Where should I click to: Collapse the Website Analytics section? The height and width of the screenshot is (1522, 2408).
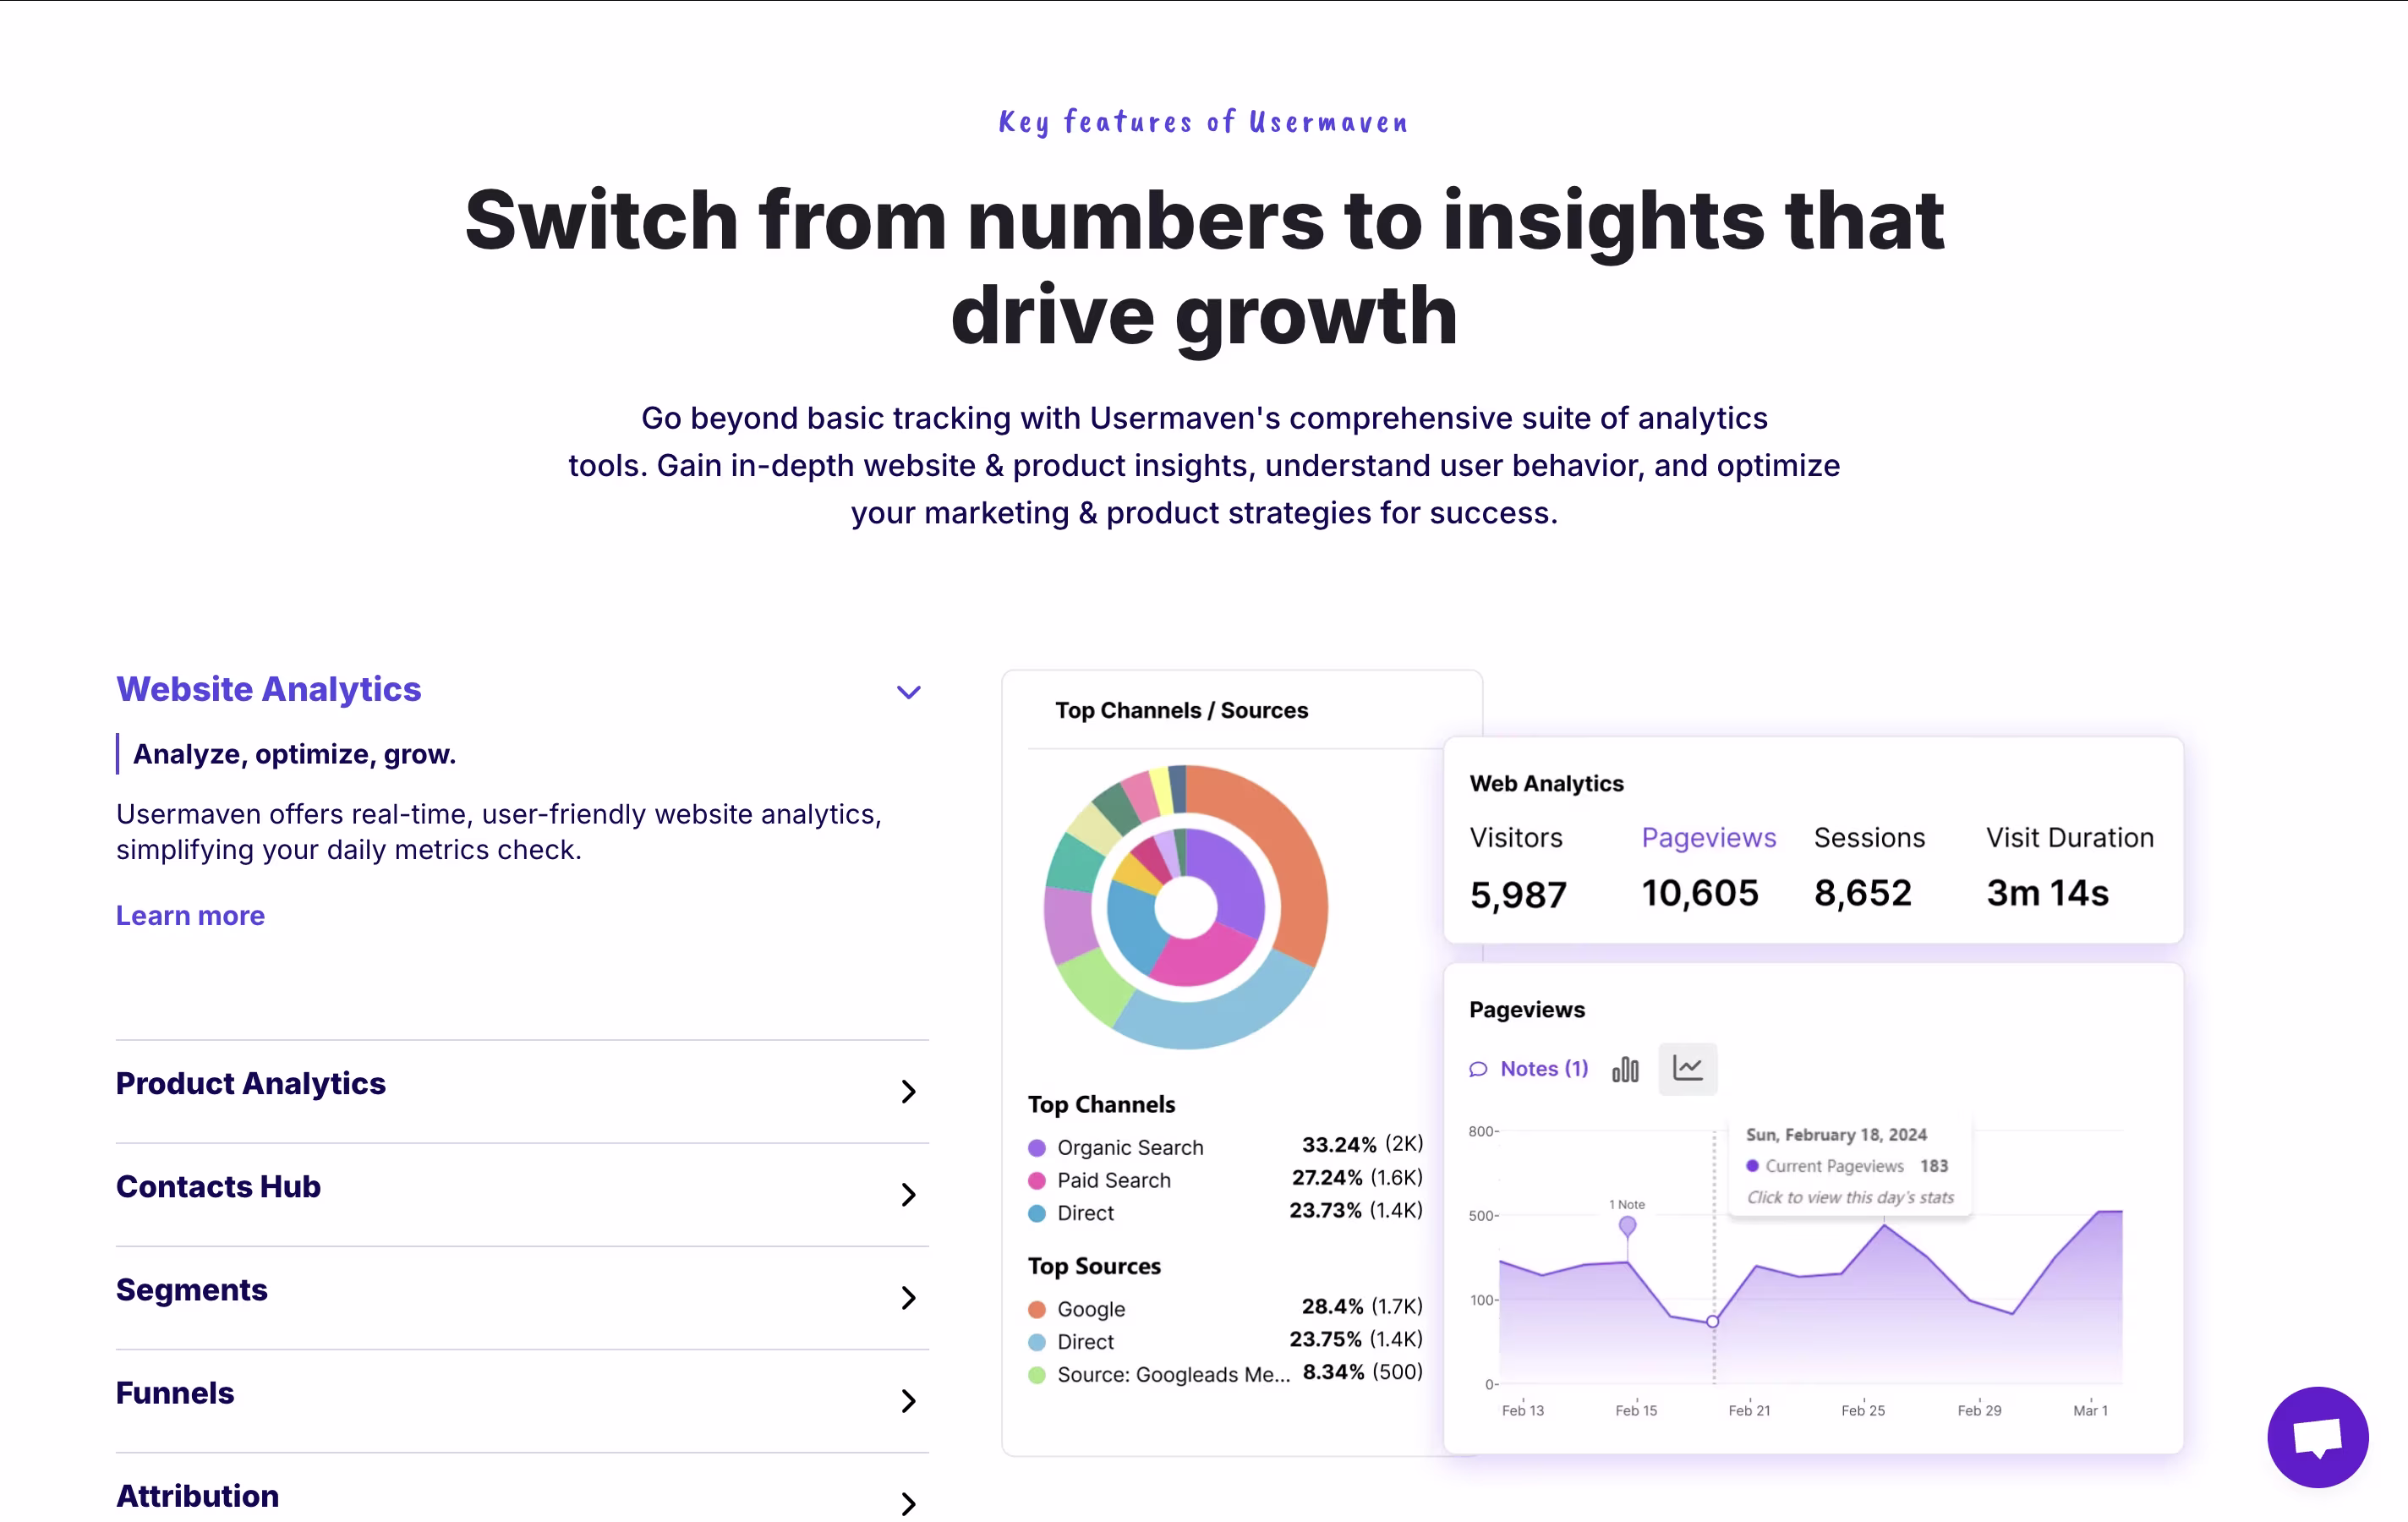coord(908,692)
